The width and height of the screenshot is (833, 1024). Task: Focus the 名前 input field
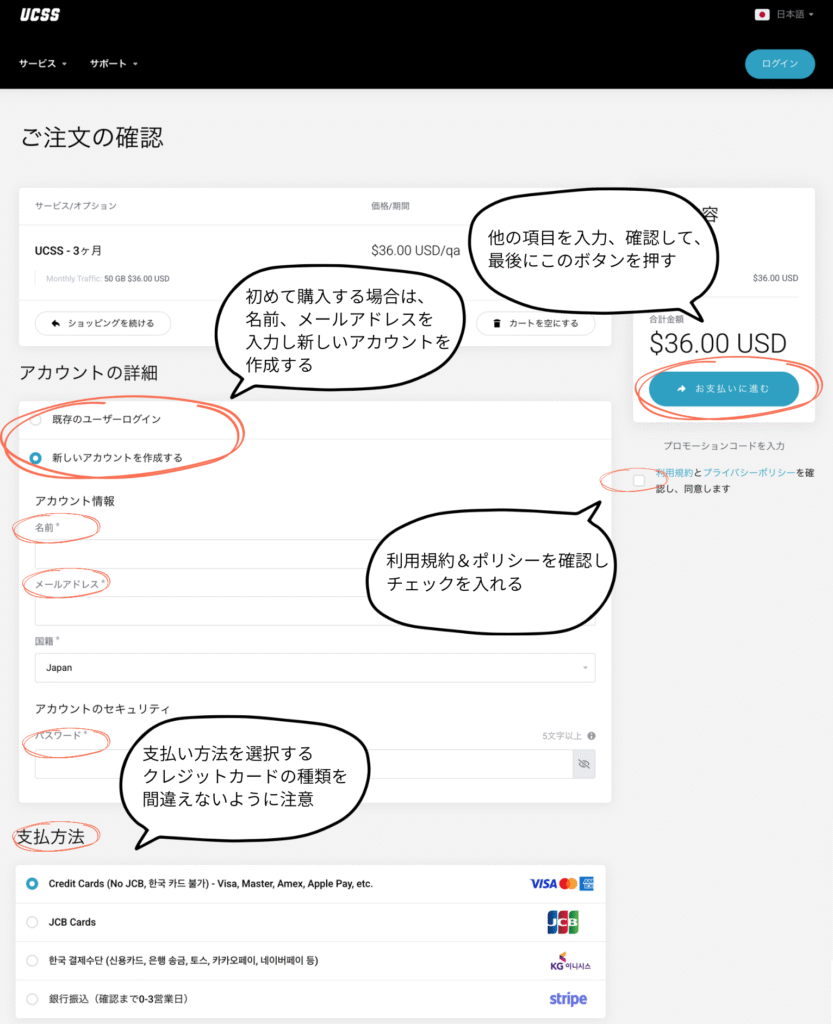pos(315,554)
